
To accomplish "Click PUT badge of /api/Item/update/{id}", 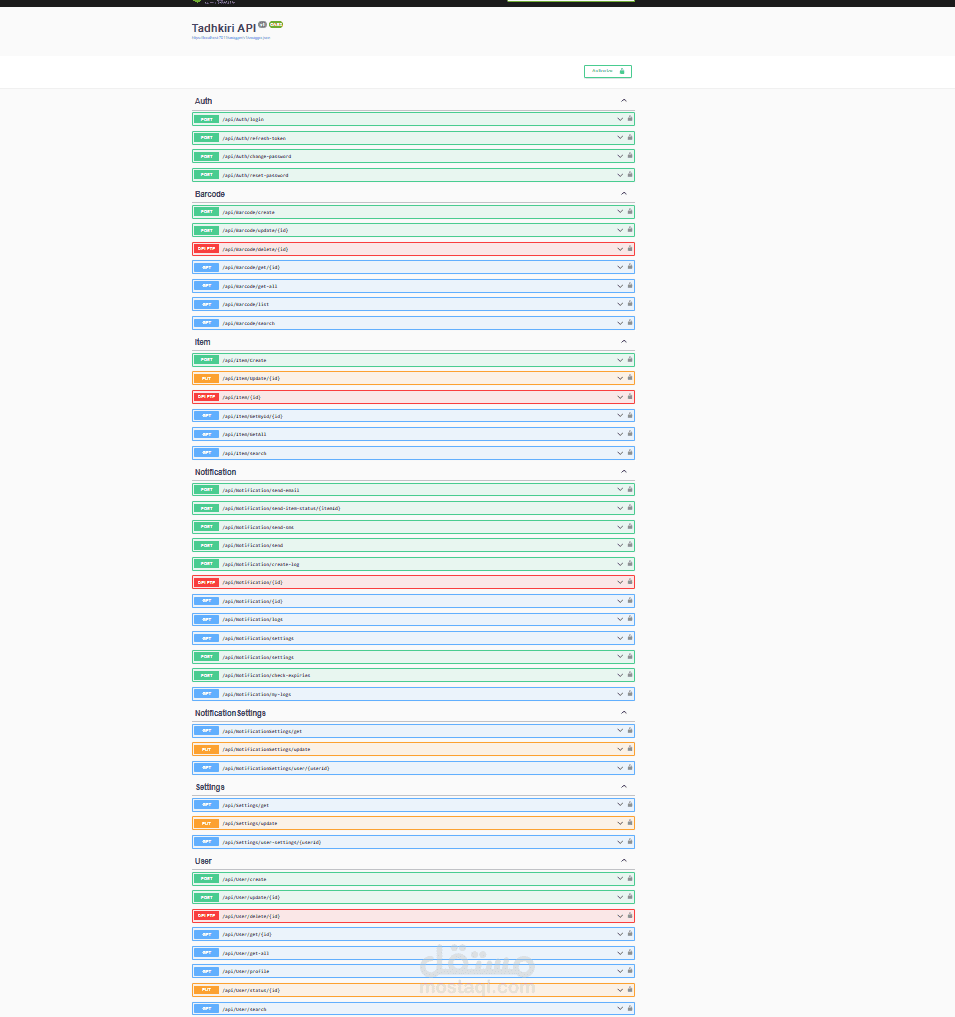I will [206, 378].
